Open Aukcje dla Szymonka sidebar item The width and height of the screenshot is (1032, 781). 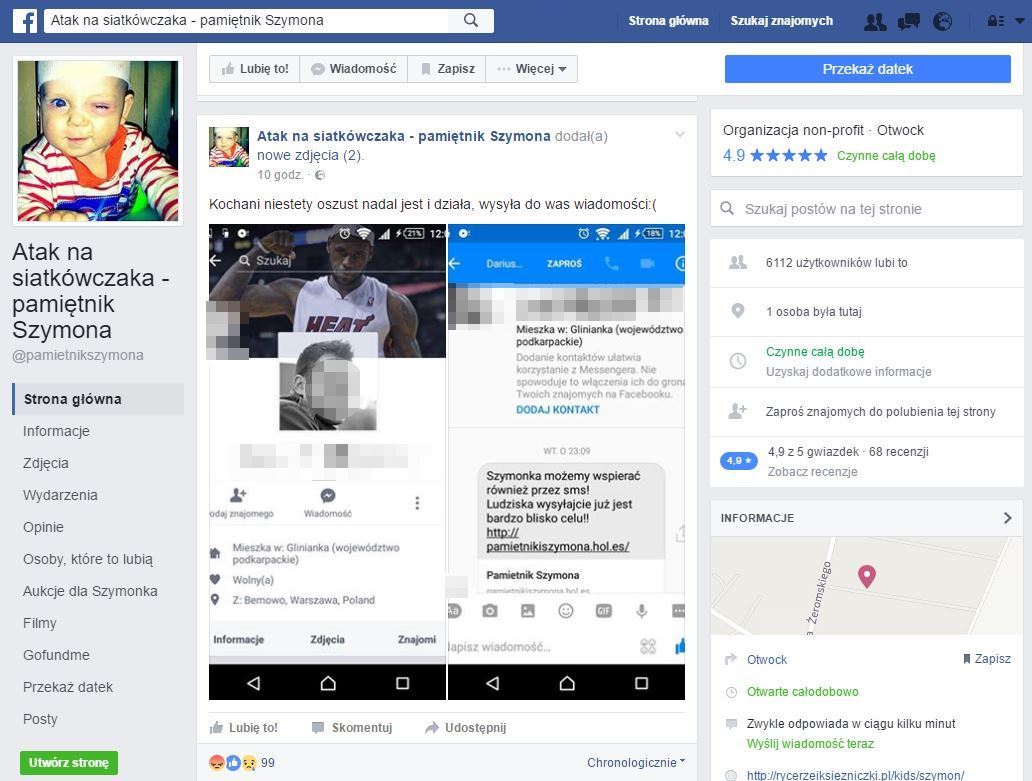pyautogui.click(x=90, y=591)
